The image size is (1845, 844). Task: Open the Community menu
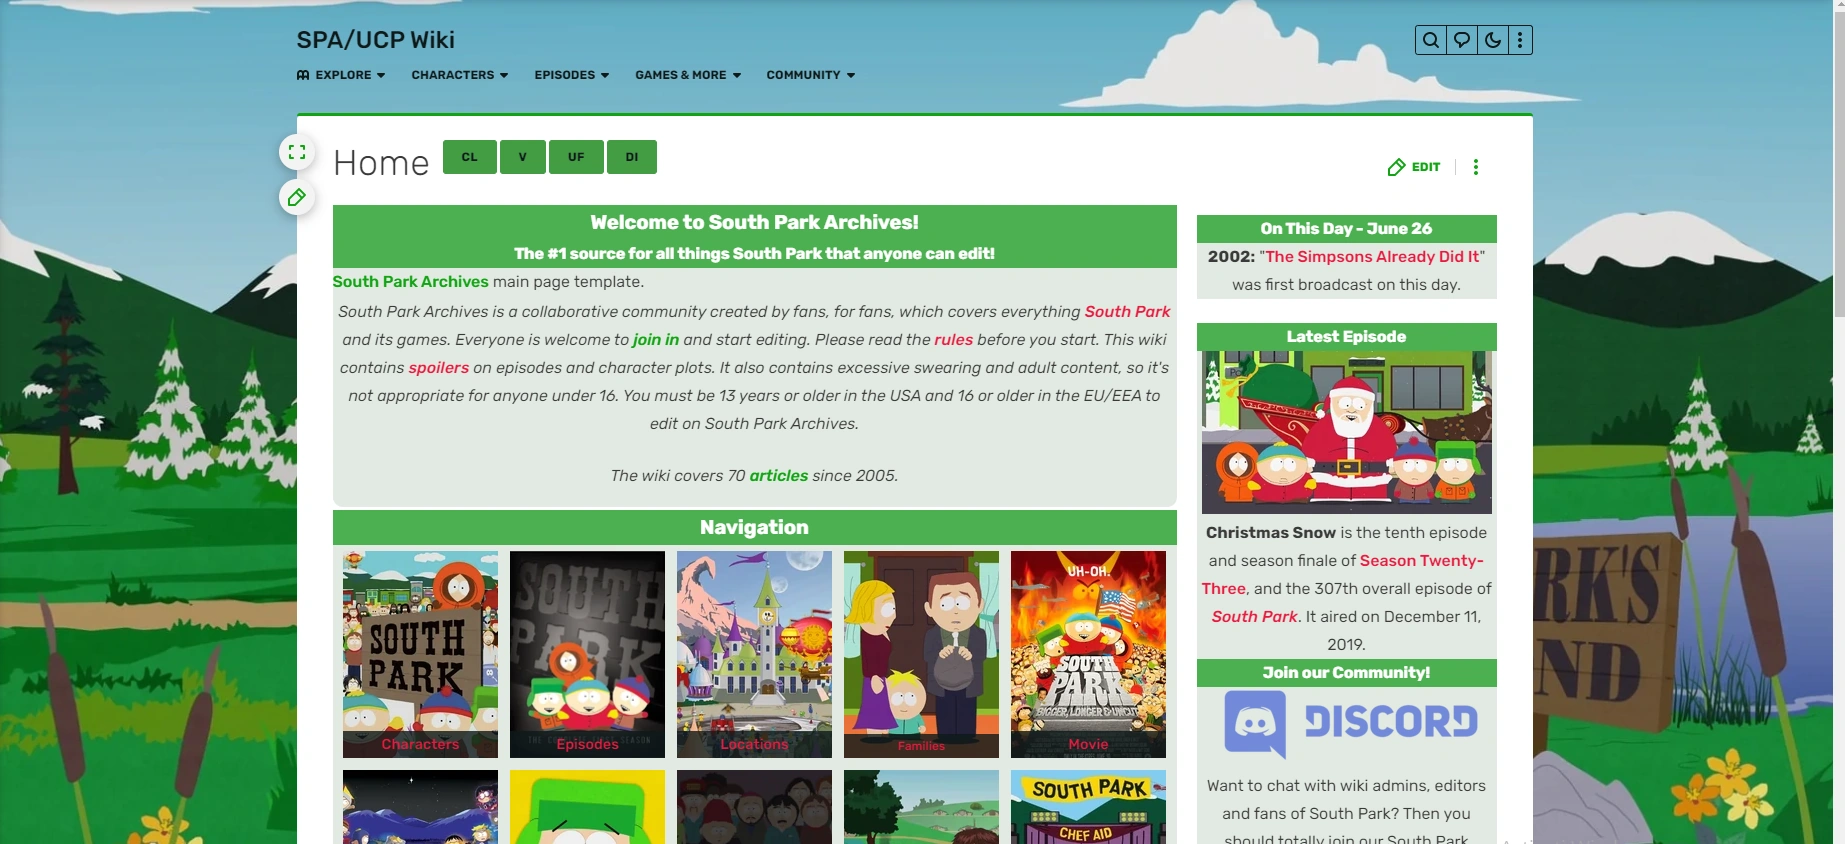(x=811, y=75)
